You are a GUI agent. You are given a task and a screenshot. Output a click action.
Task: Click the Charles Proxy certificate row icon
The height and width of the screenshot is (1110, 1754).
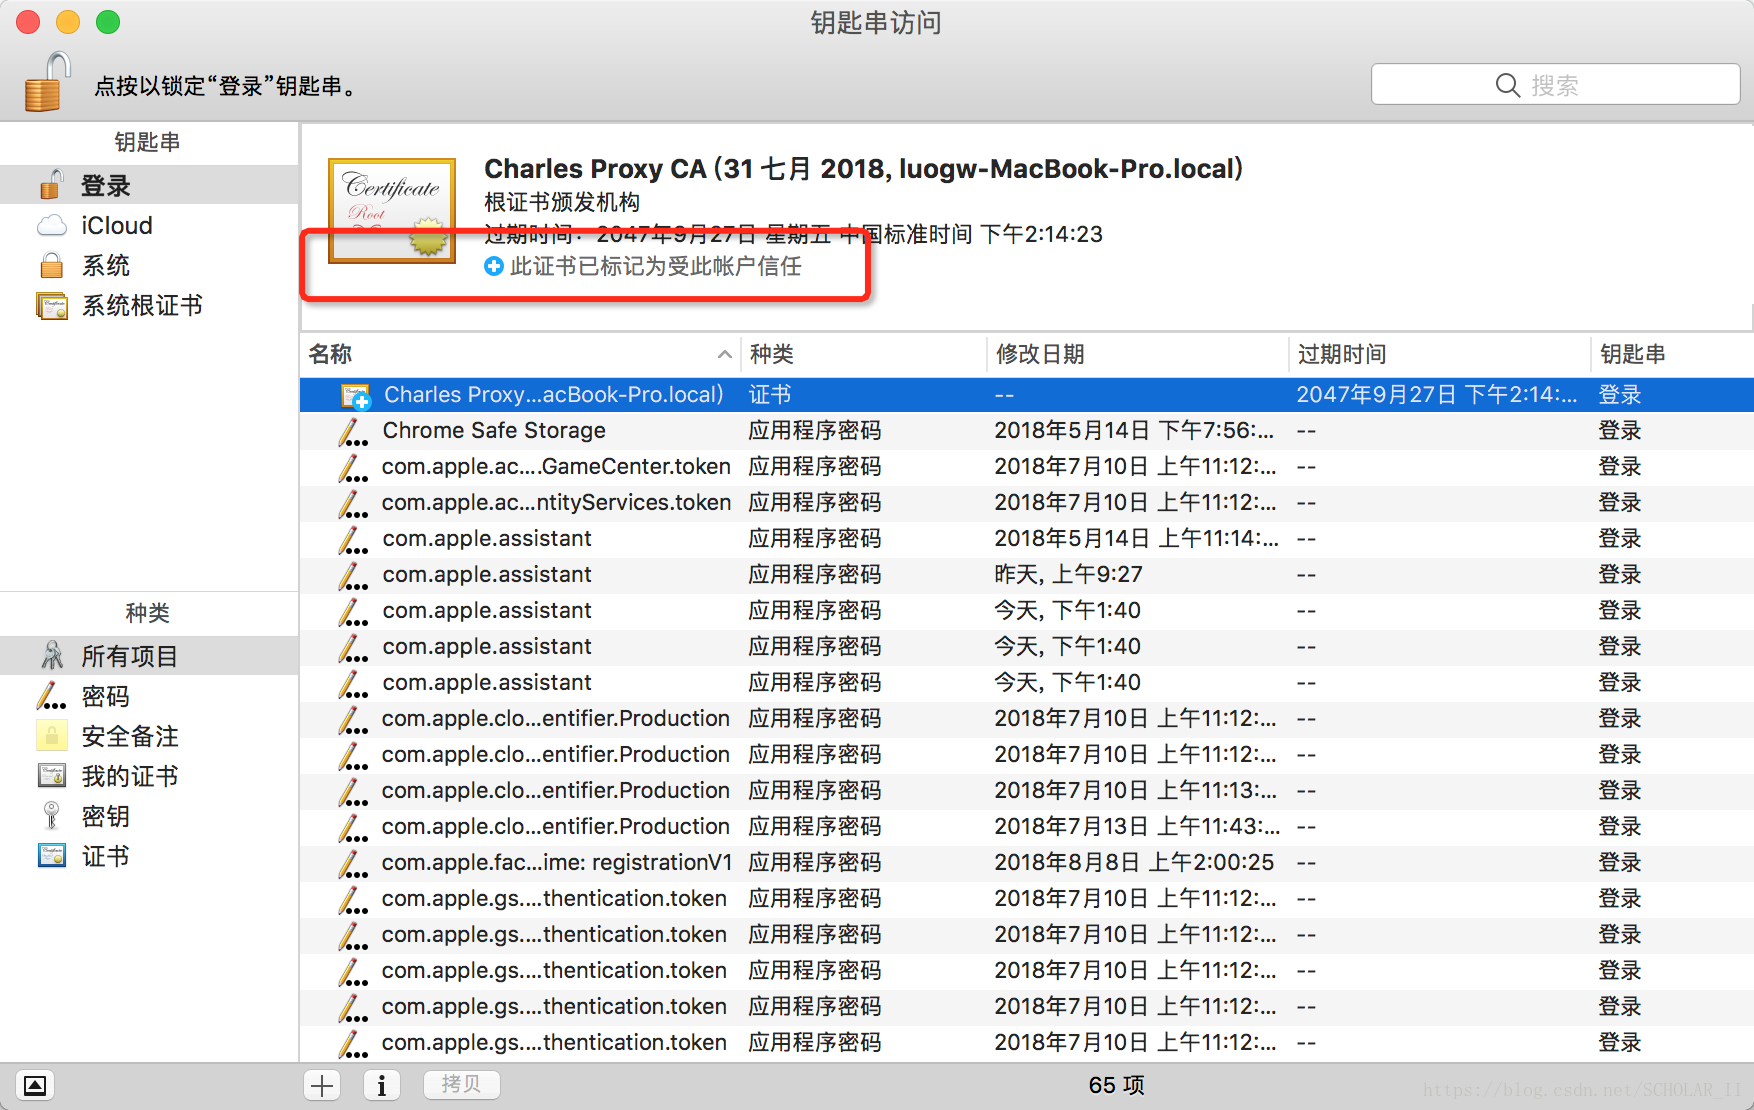click(355, 396)
